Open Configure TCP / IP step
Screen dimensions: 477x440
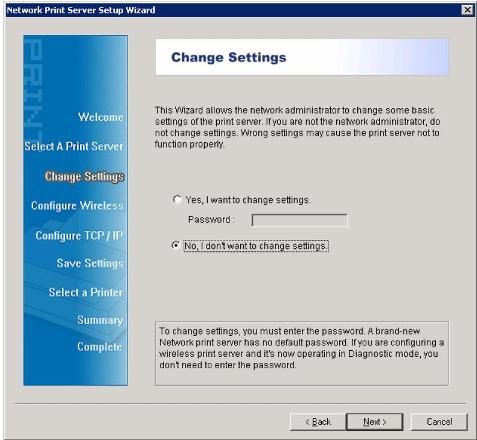[79, 236]
